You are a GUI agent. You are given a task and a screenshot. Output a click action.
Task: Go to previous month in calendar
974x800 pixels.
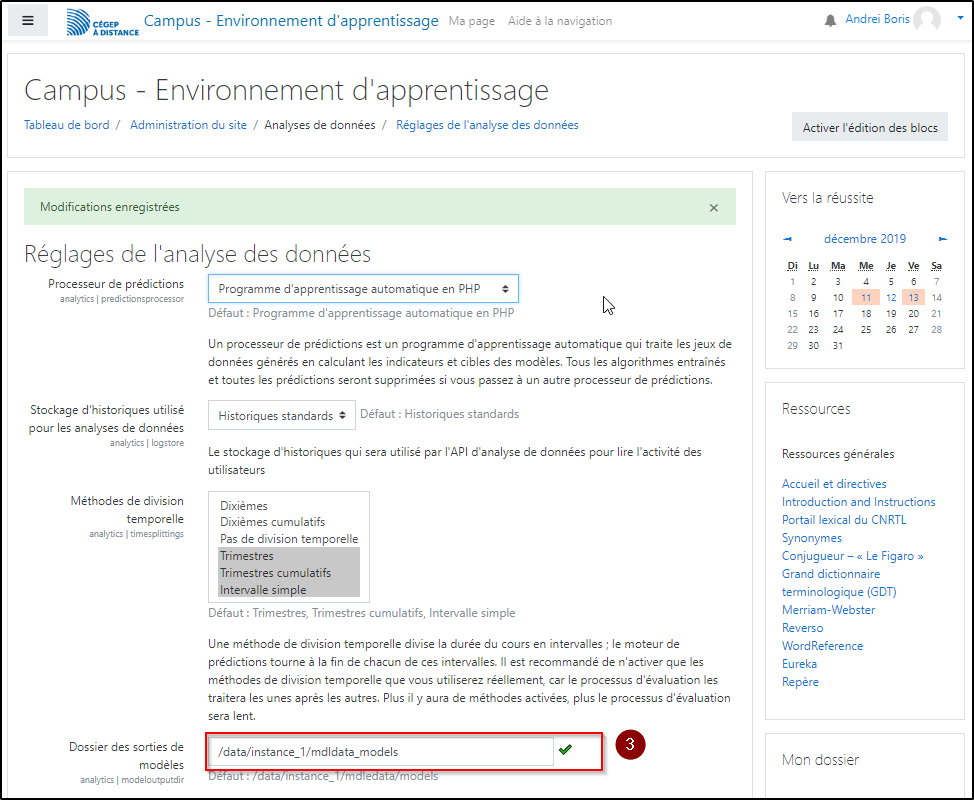click(788, 239)
